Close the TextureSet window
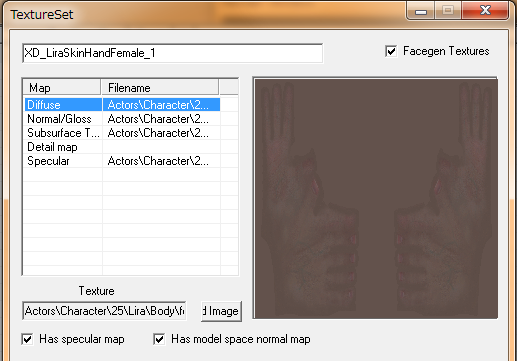Image resolution: width=517 pixels, height=361 pixels. pyautogui.click(x=485, y=11)
